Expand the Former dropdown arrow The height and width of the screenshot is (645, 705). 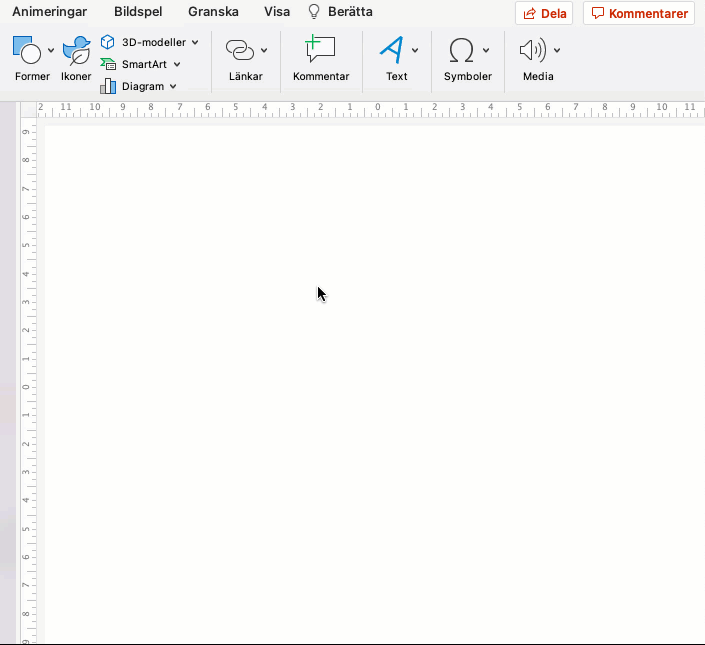pyautogui.click(x=51, y=50)
